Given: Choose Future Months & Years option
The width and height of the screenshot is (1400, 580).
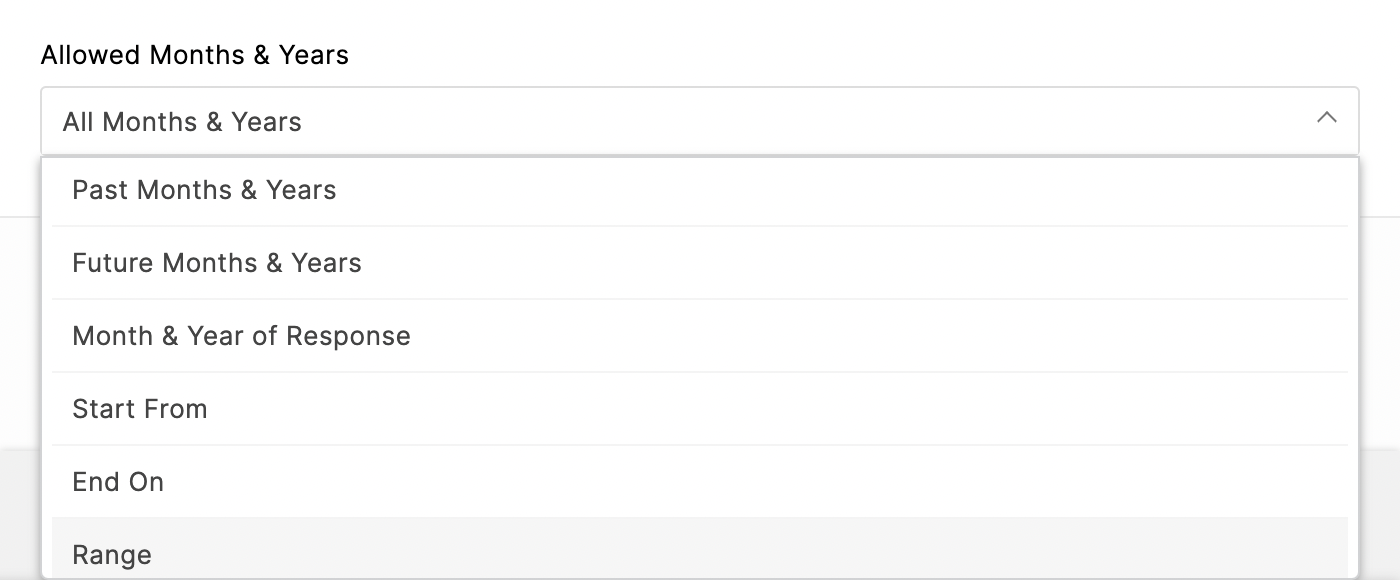Looking at the screenshot, I should (x=217, y=263).
